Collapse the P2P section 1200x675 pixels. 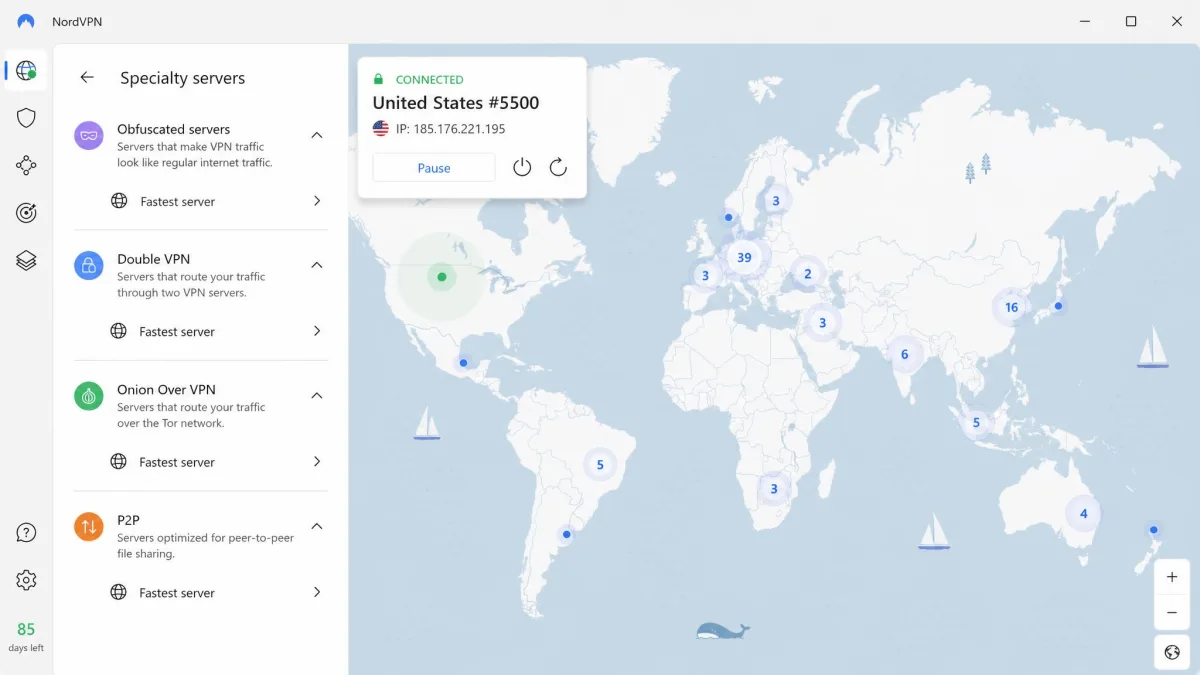(x=317, y=526)
